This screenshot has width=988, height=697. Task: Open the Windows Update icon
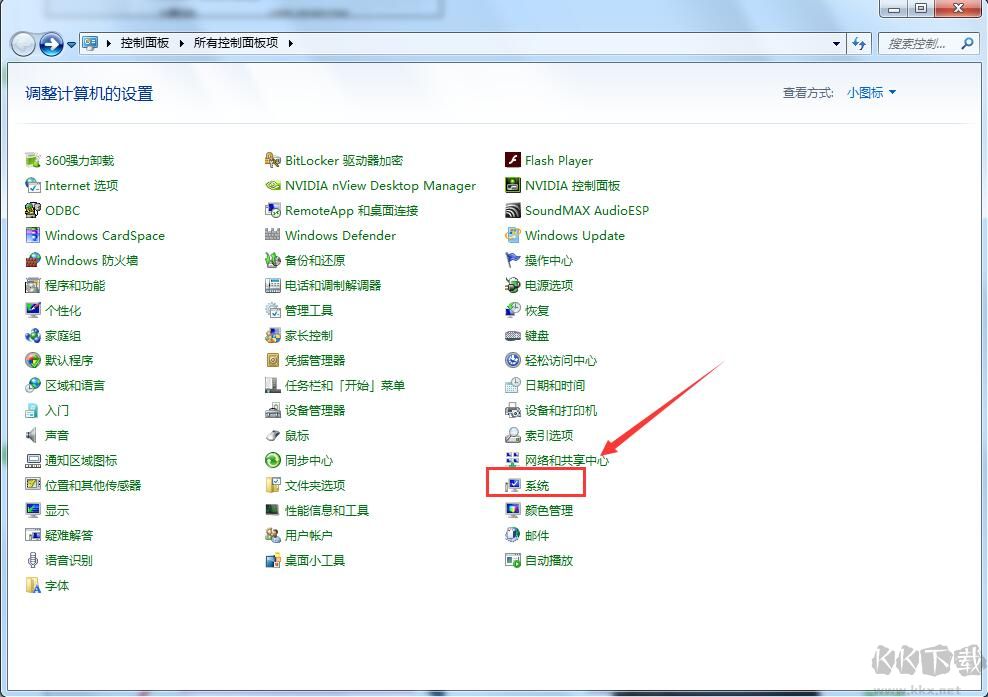click(x=513, y=235)
